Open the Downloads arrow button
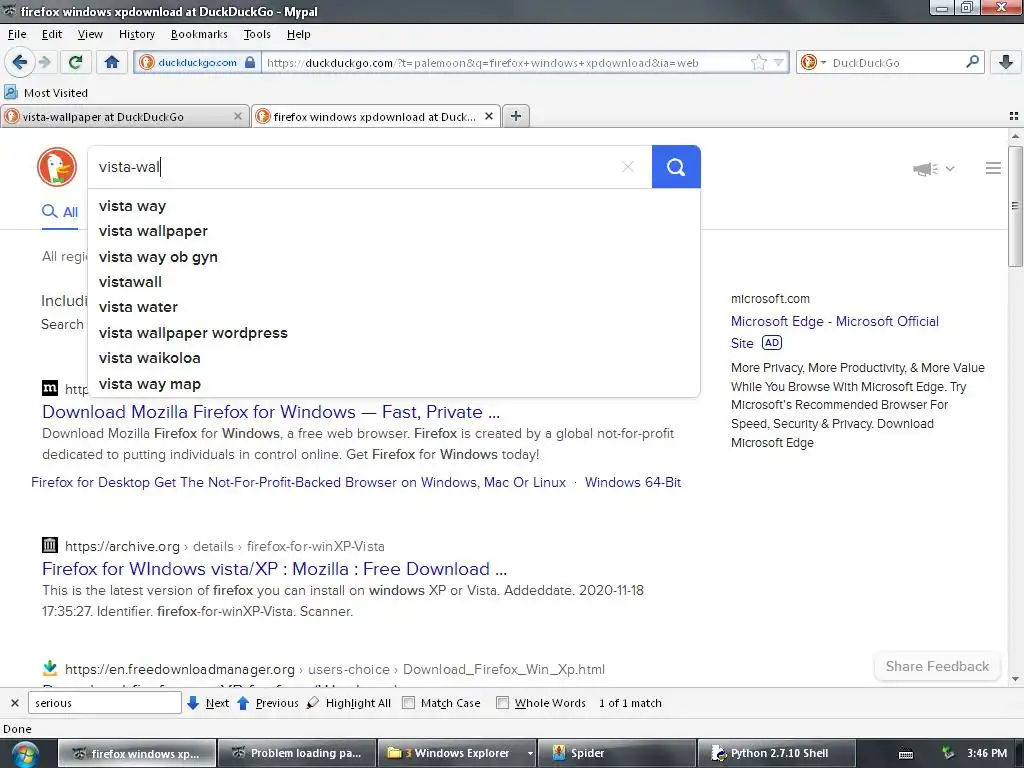 (x=1006, y=62)
